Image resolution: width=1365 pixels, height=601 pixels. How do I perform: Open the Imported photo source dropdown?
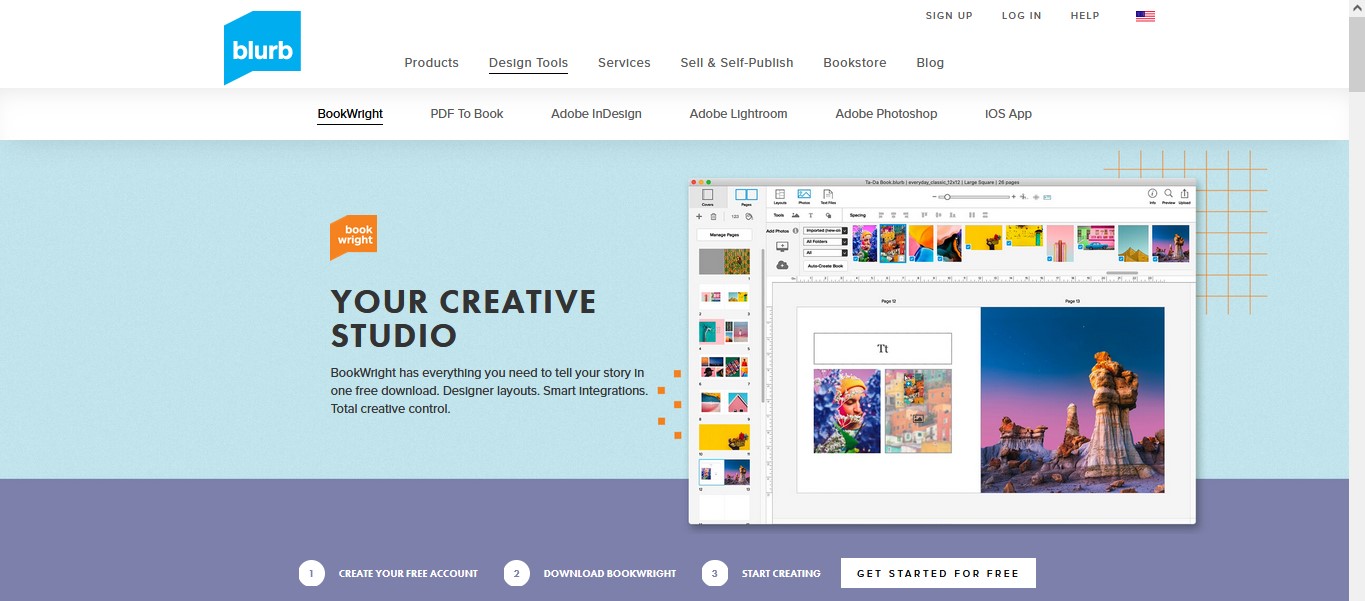(825, 231)
